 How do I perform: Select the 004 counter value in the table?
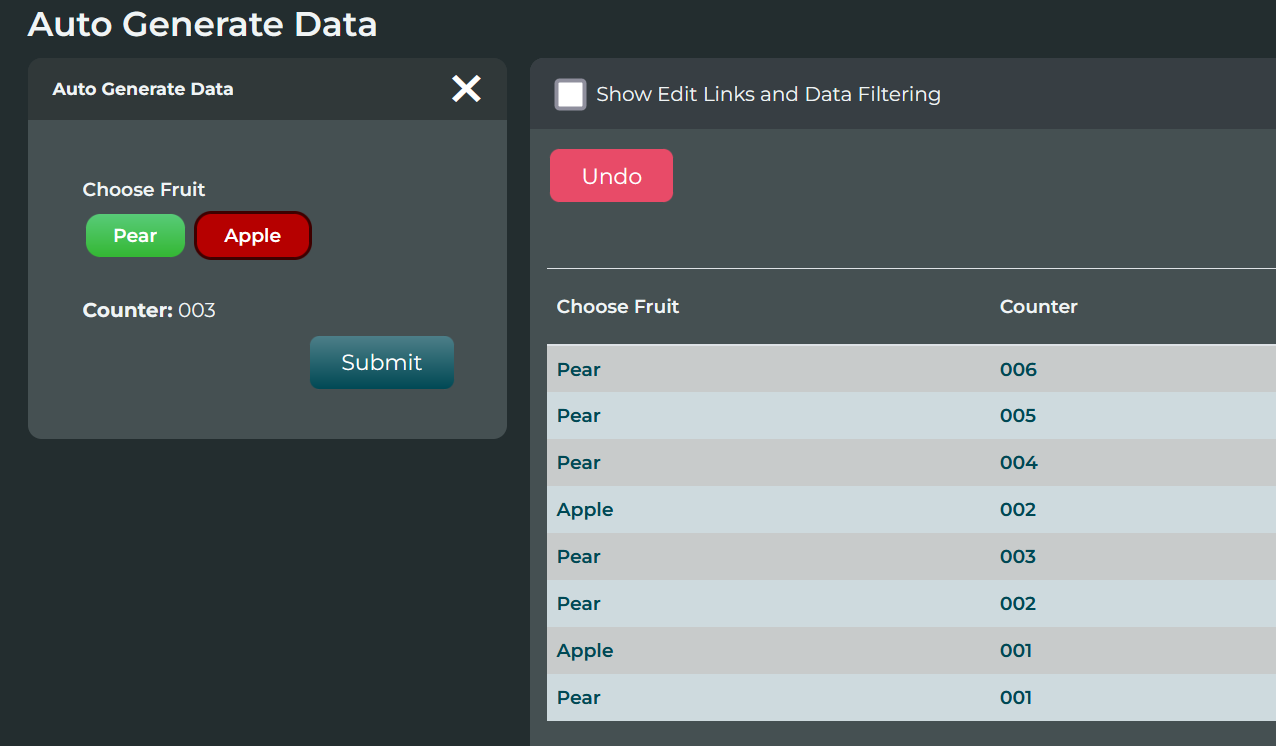click(x=1018, y=463)
